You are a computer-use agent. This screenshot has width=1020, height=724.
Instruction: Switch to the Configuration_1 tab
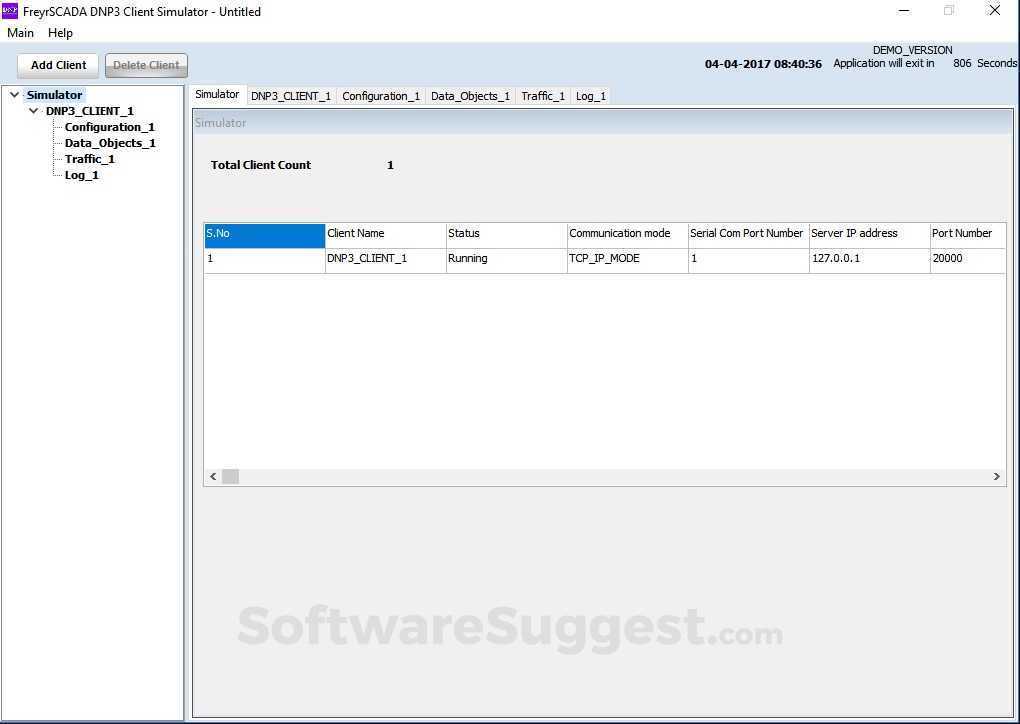[380, 95]
